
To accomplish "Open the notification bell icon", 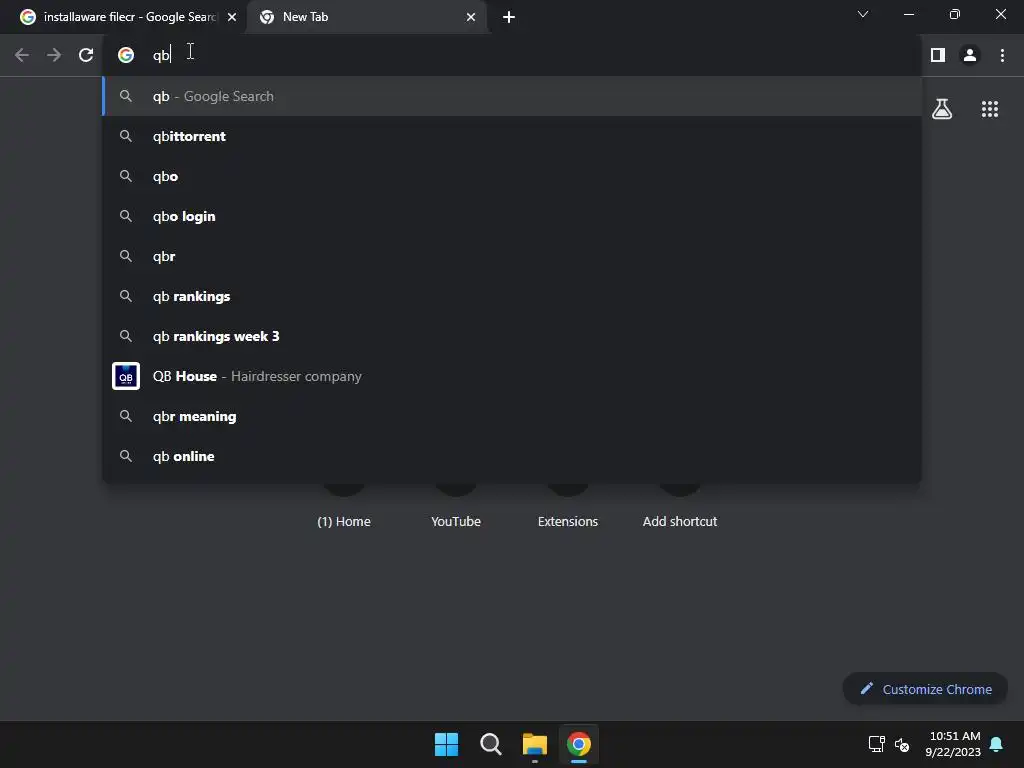I will pos(996,744).
